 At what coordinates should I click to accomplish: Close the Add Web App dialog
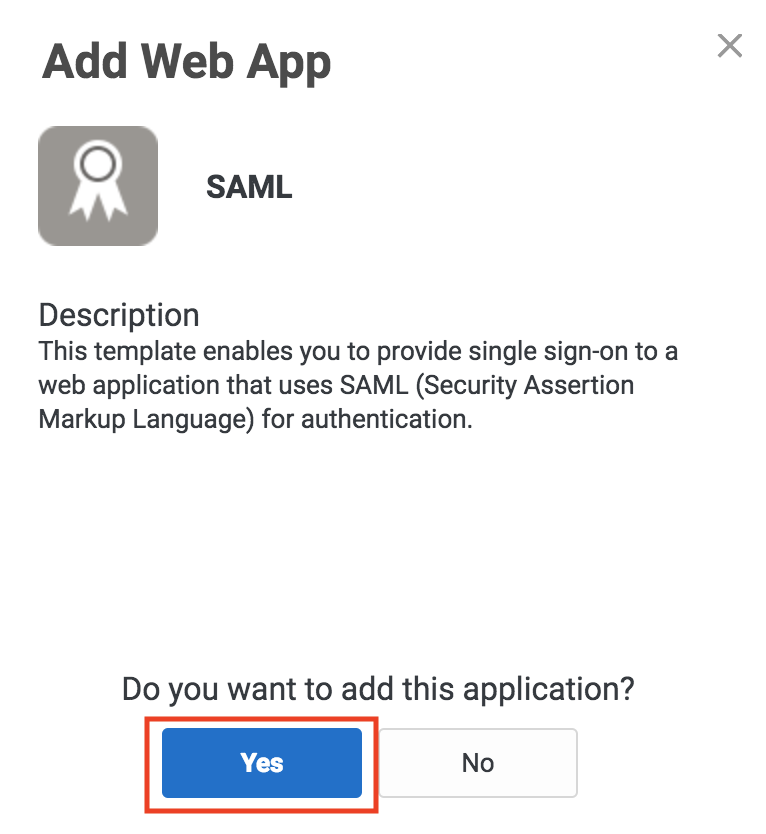pos(729,46)
